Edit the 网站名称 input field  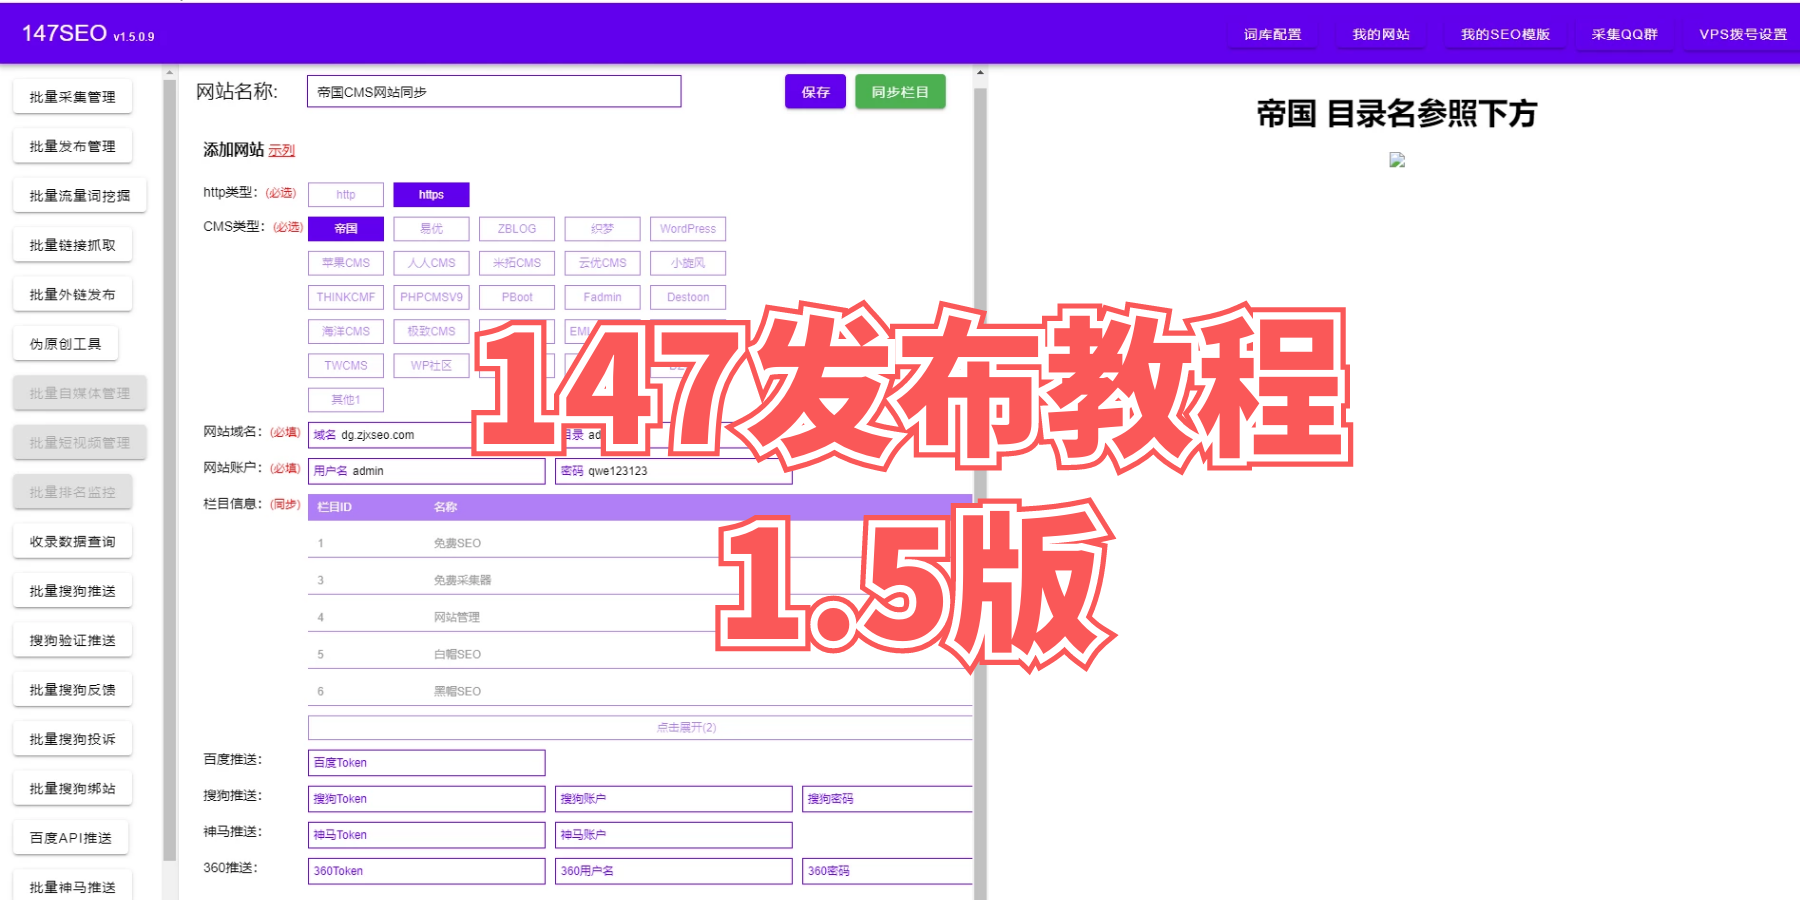coord(494,92)
